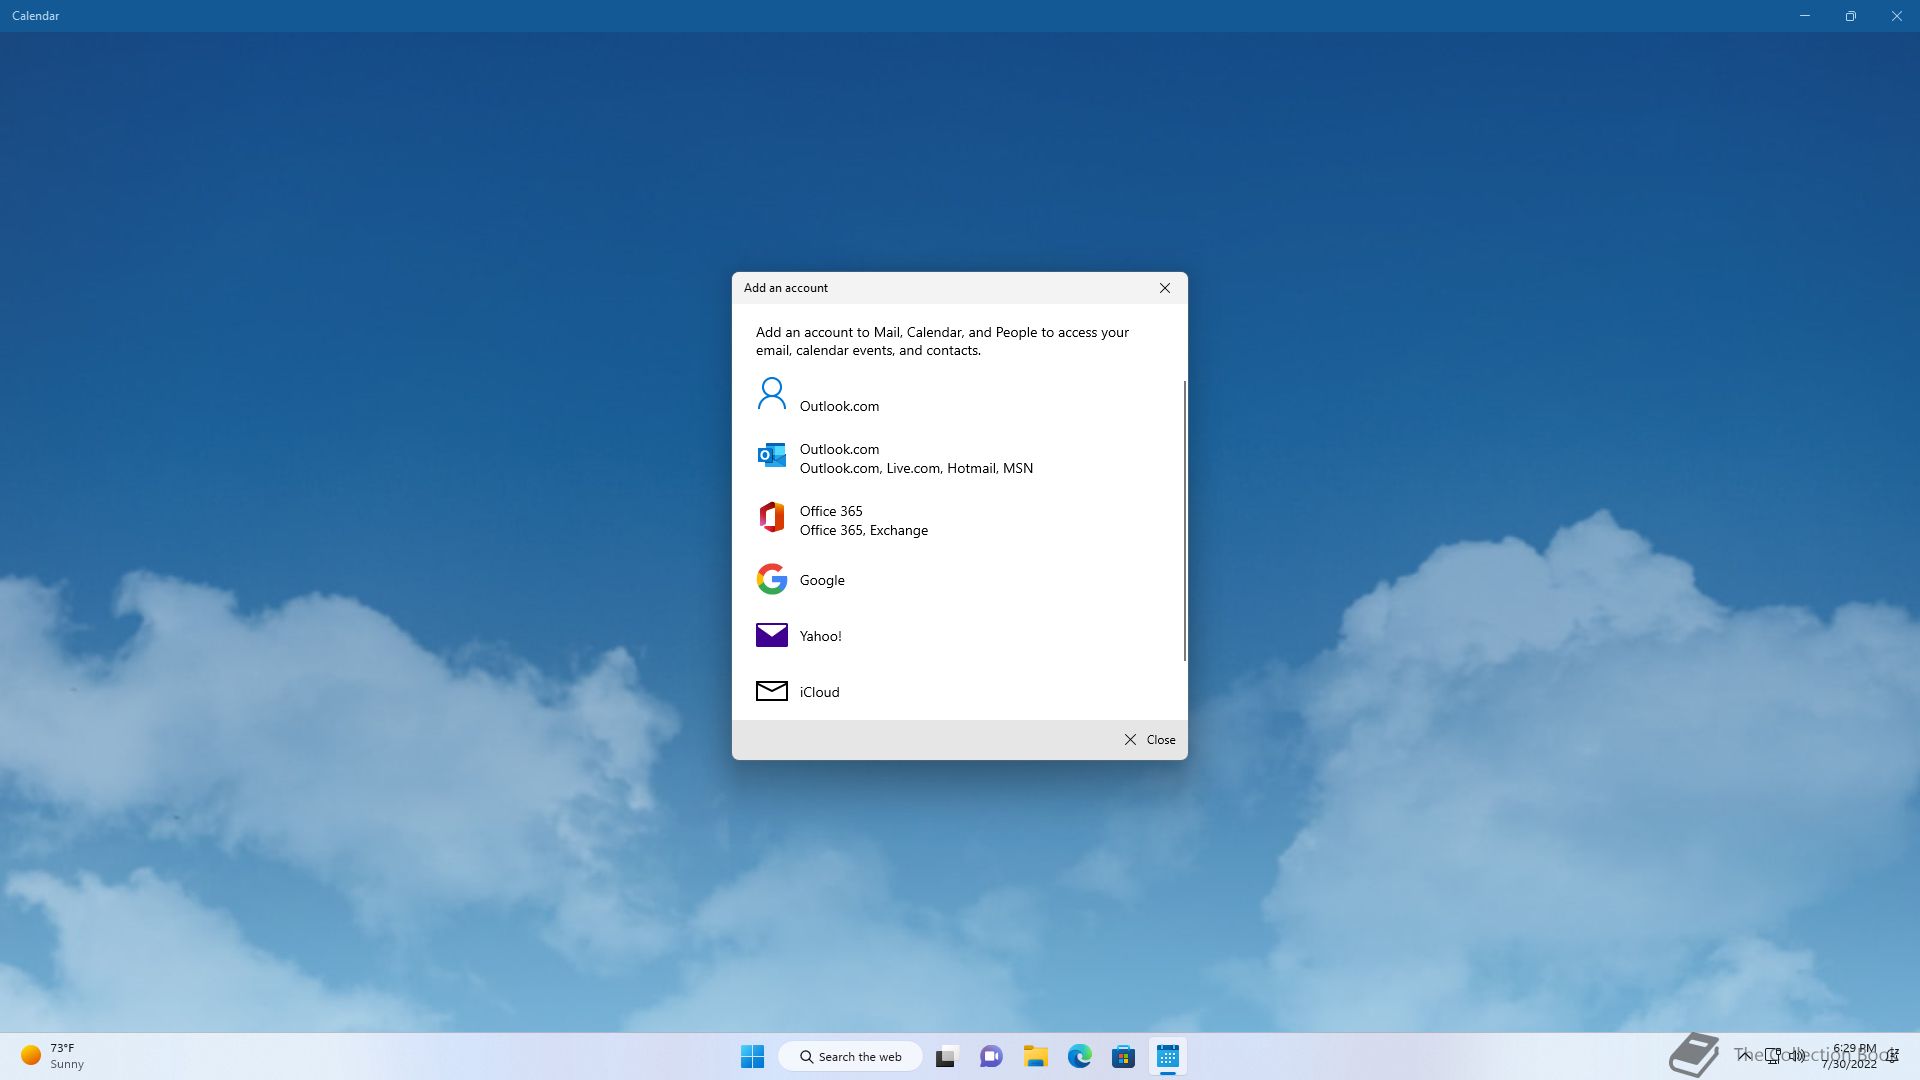Click the account list vertical scrollbar

(1185, 520)
